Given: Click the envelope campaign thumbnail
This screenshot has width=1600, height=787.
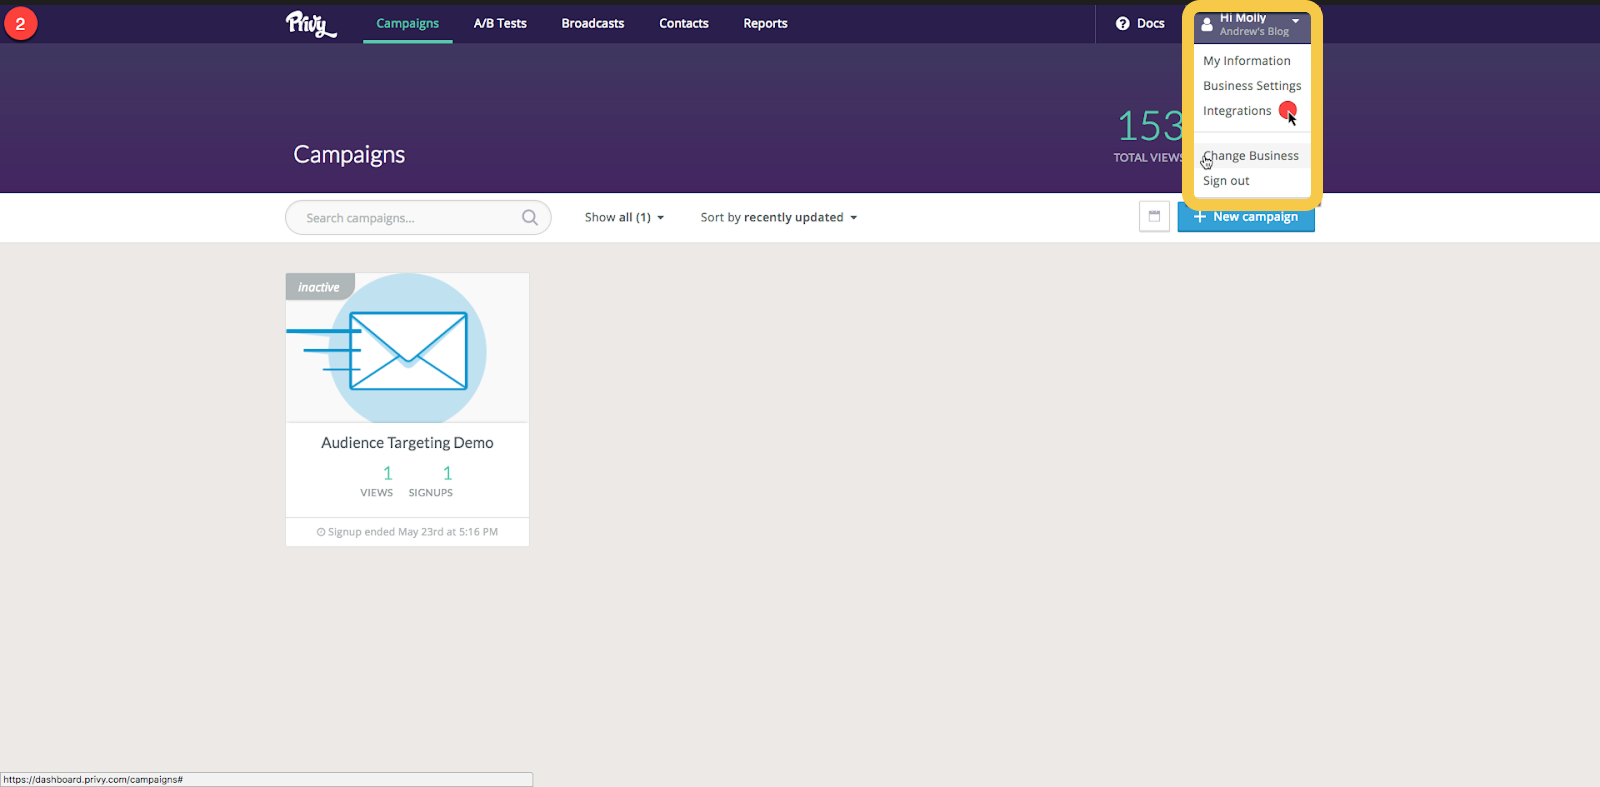Looking at the screenshot, I should 407,349.
